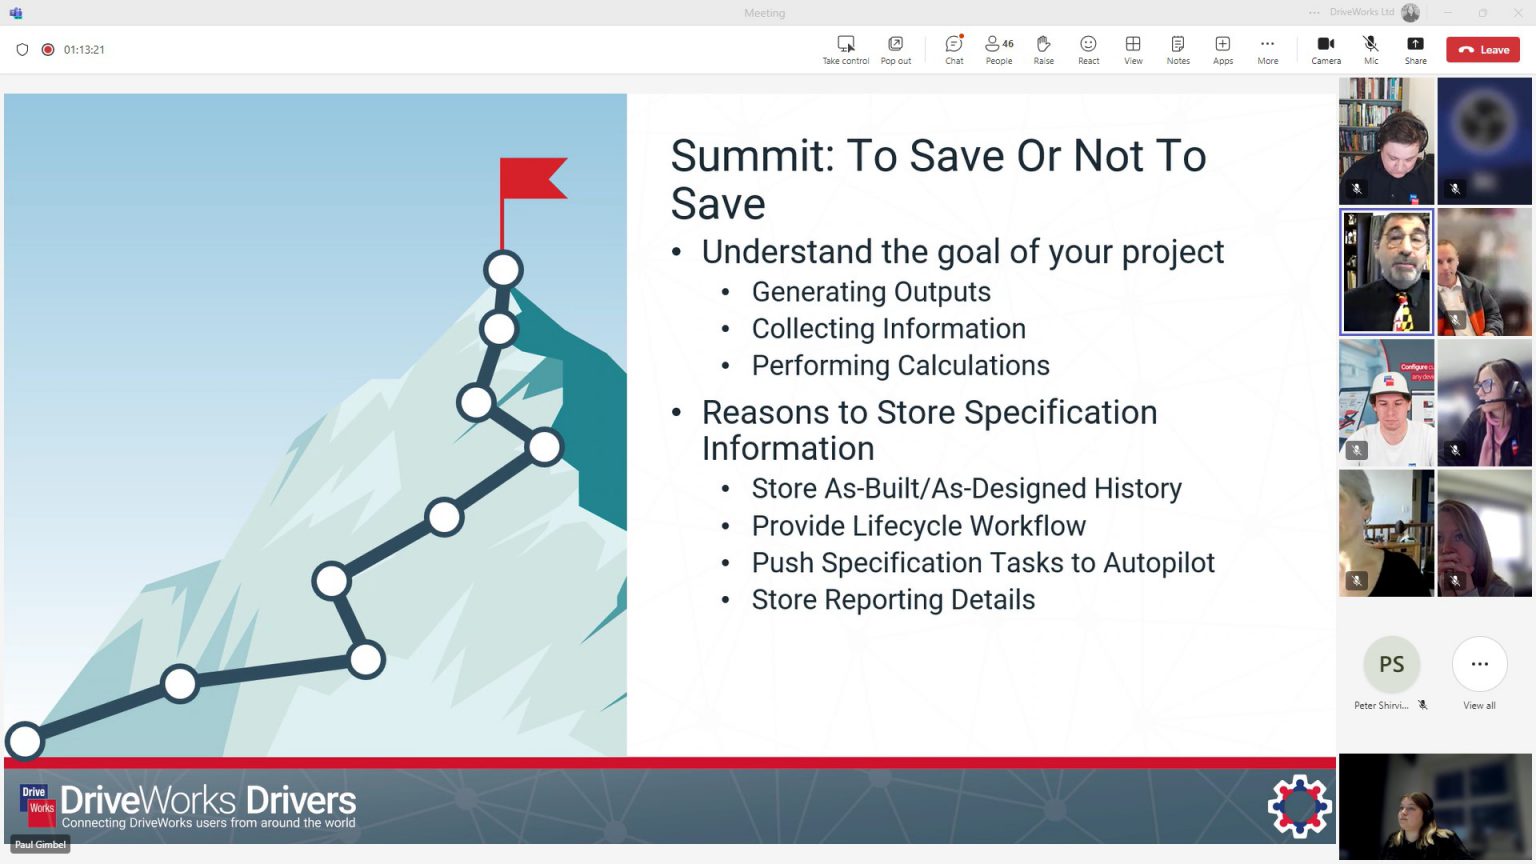Open the Apps panel
The image size is (1536, 864).
(1222, 49)
